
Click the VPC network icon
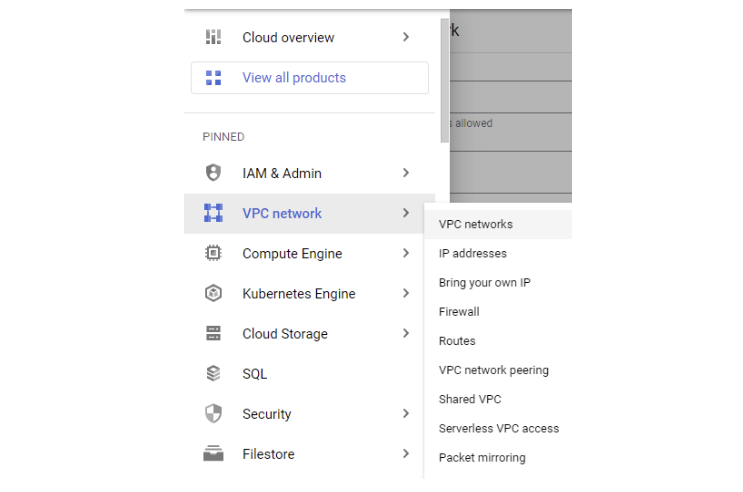click(x=213, y=213)
